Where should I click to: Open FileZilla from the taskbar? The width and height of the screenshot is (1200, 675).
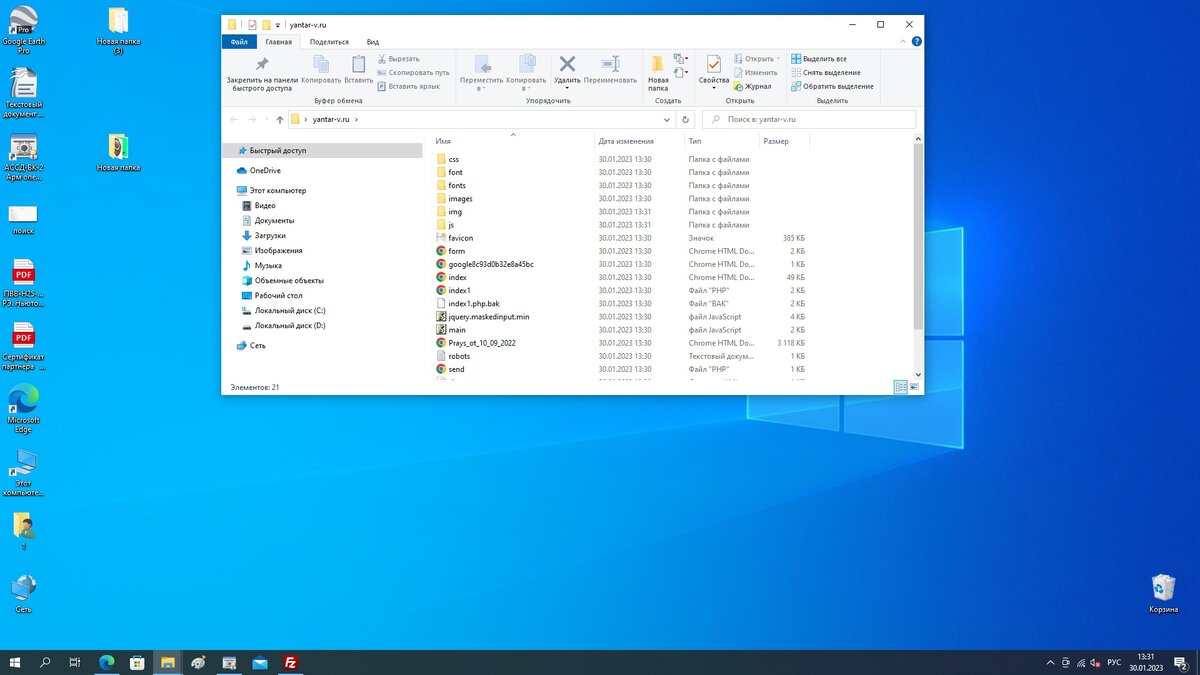click(291, 662)
